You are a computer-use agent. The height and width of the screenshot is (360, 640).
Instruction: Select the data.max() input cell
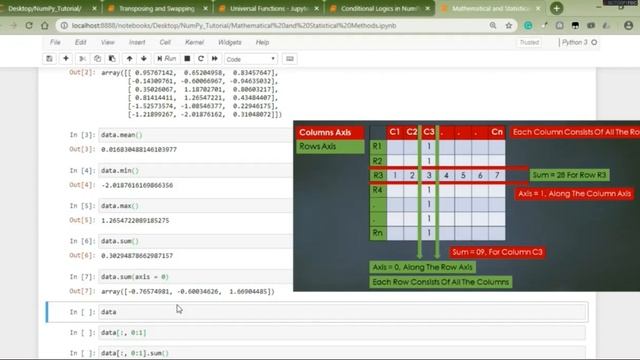[x=195, y=206]
